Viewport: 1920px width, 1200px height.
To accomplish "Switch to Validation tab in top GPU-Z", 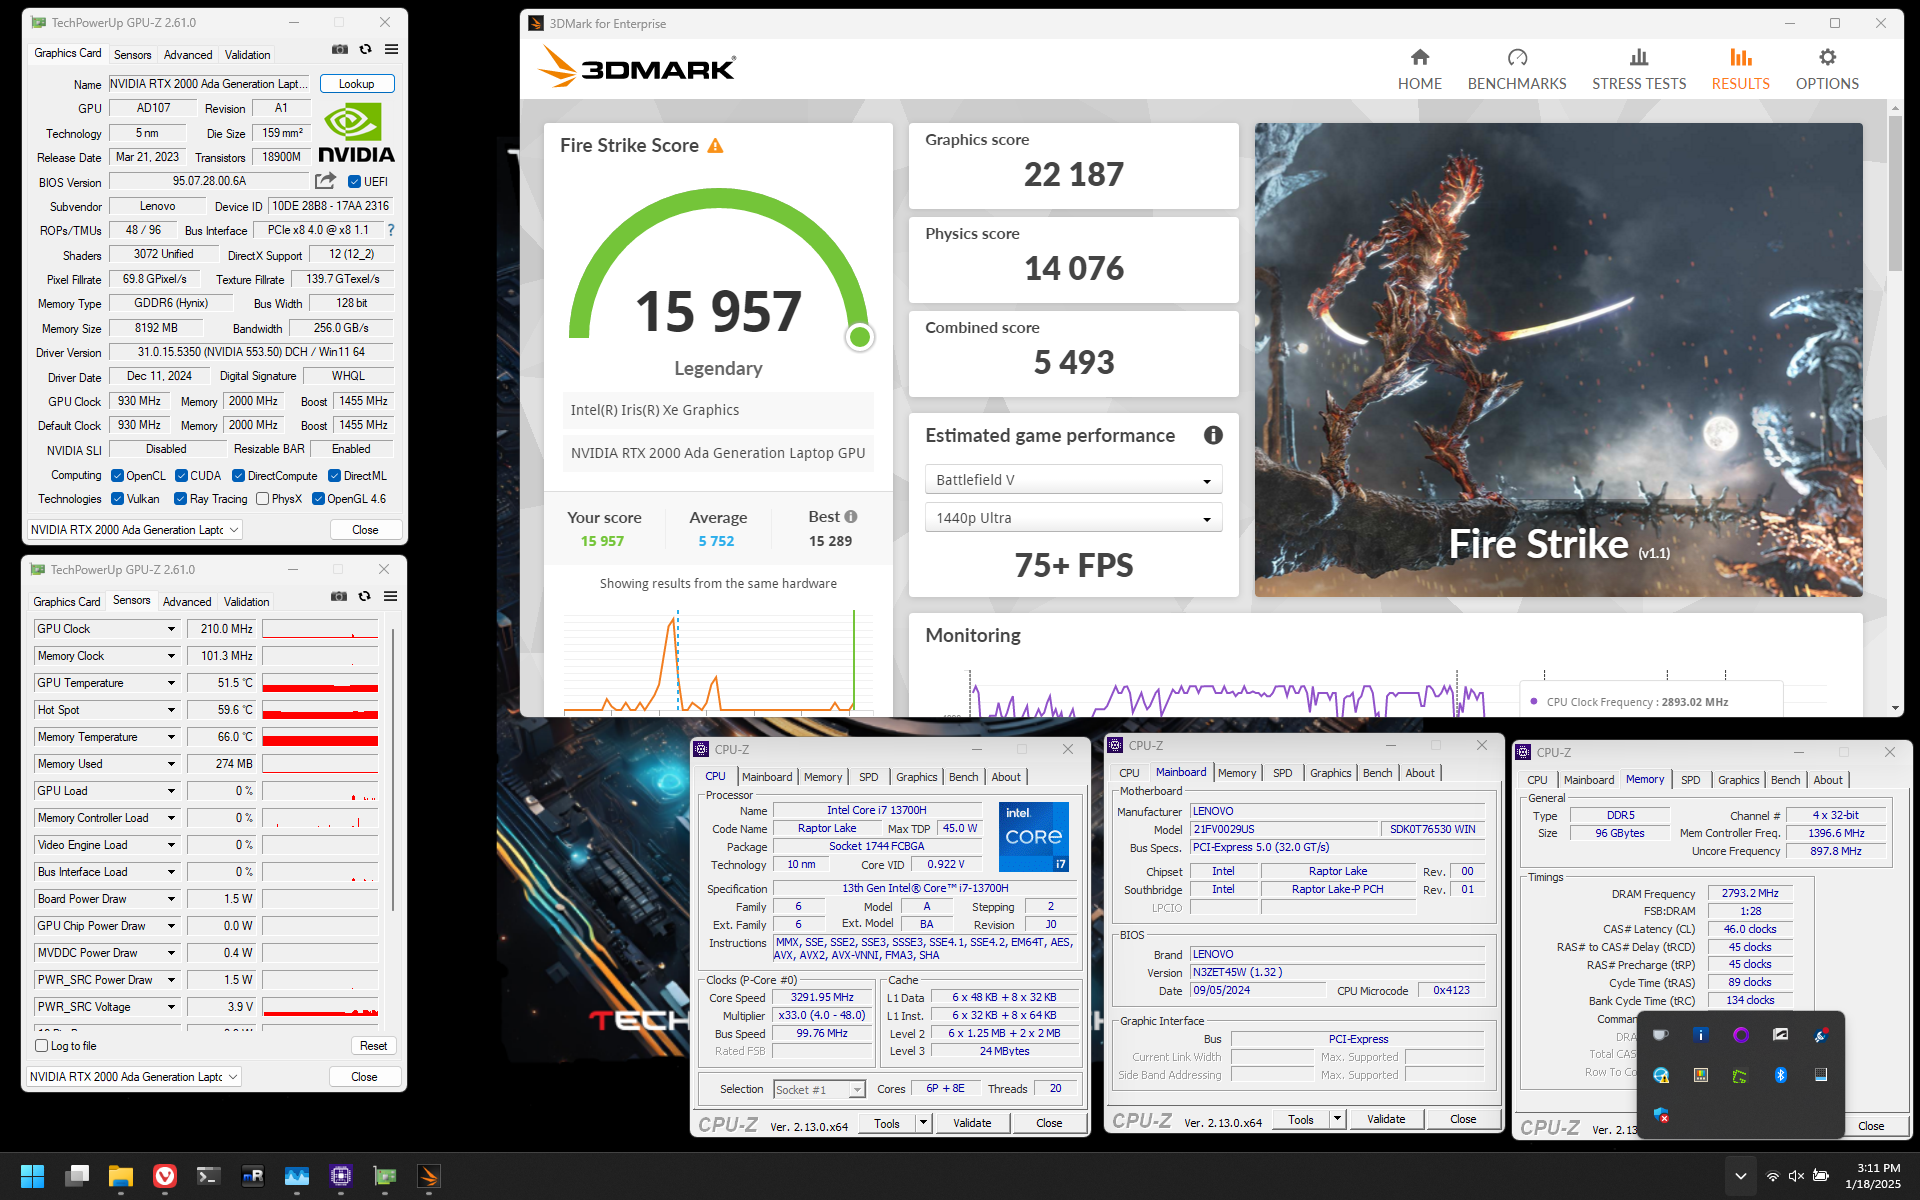I will [247, 55].
